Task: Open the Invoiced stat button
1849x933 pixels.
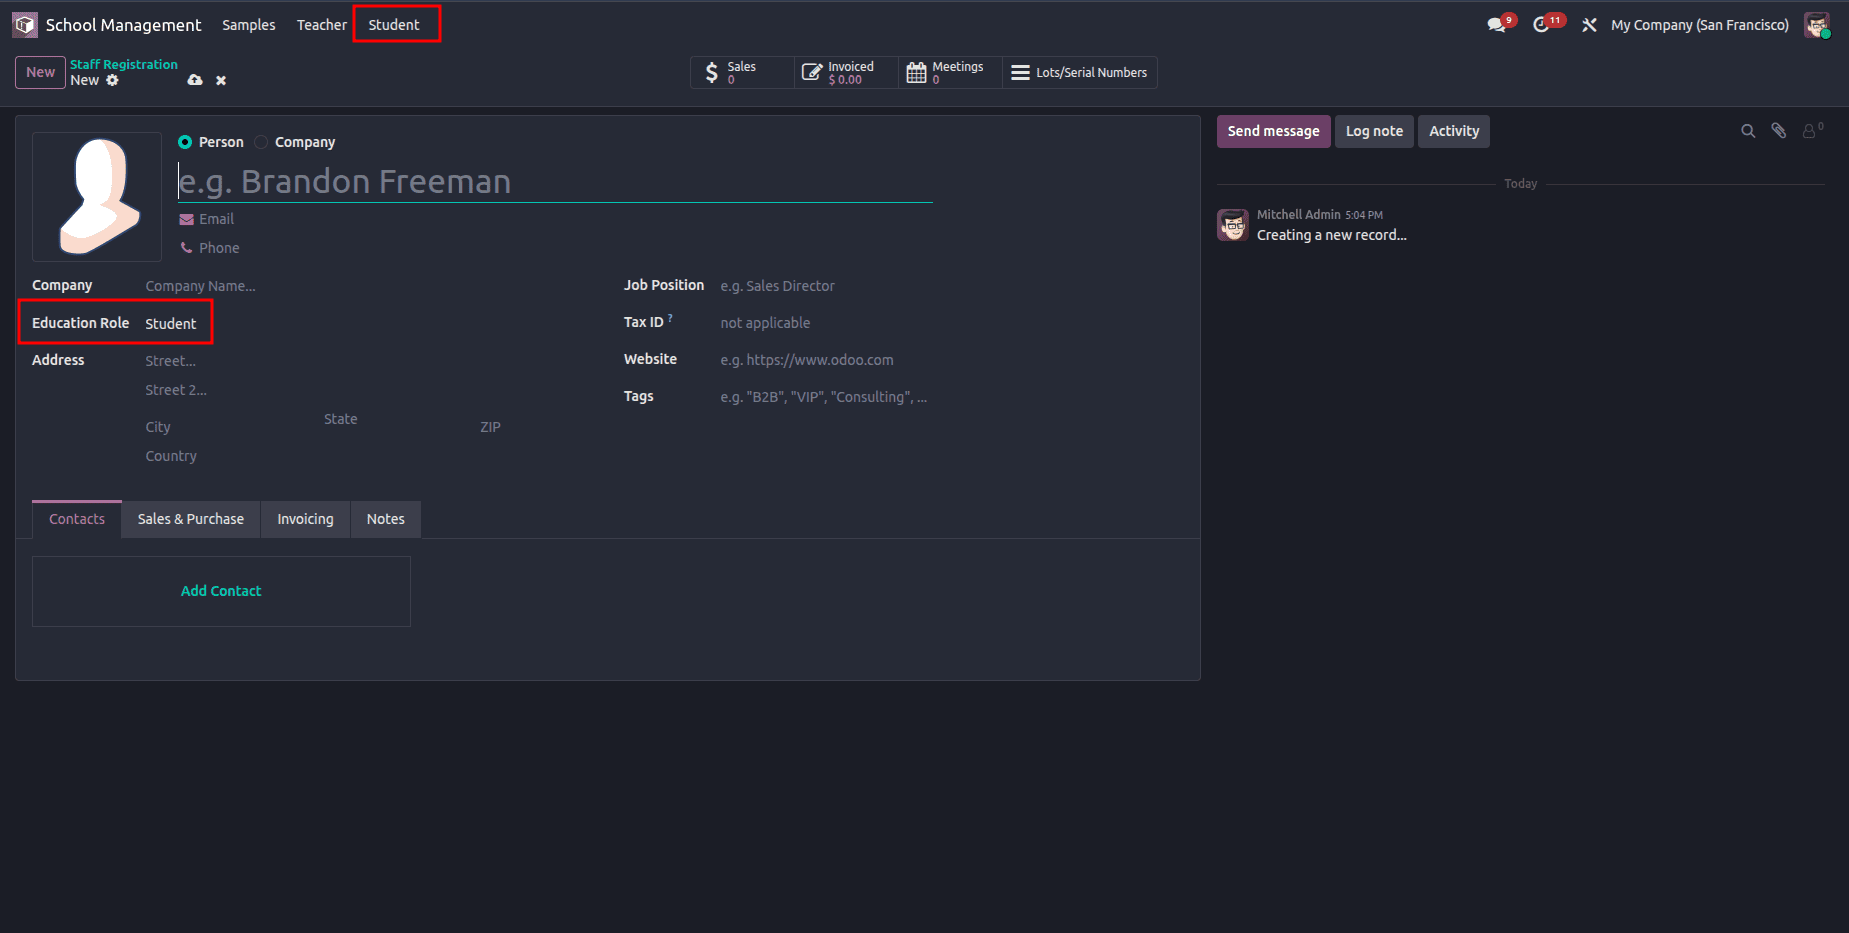Action: [847, 72]
